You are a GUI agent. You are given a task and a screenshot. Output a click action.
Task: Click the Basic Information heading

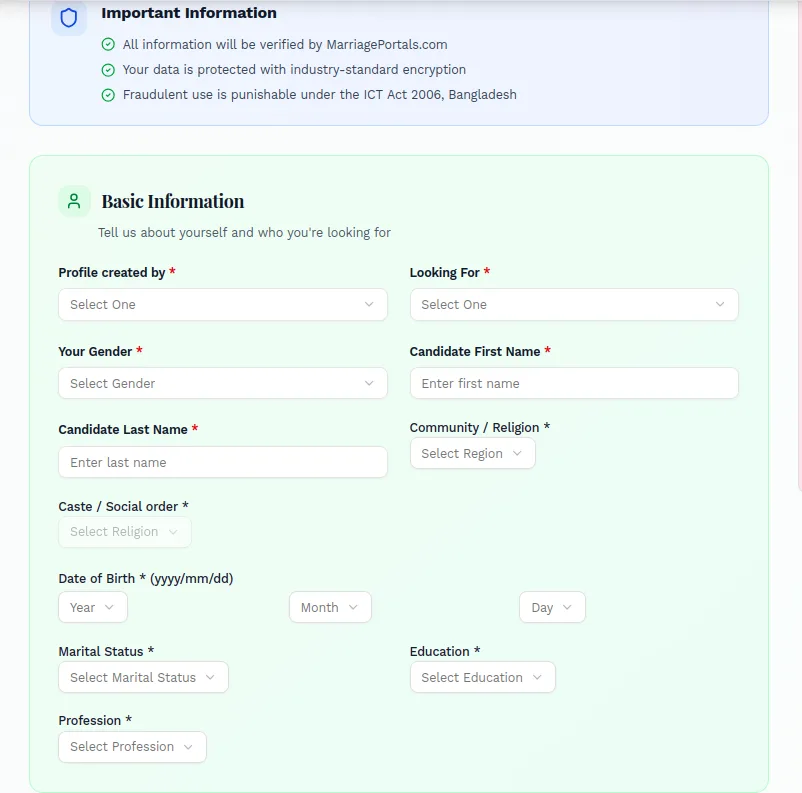click(173, 202)
